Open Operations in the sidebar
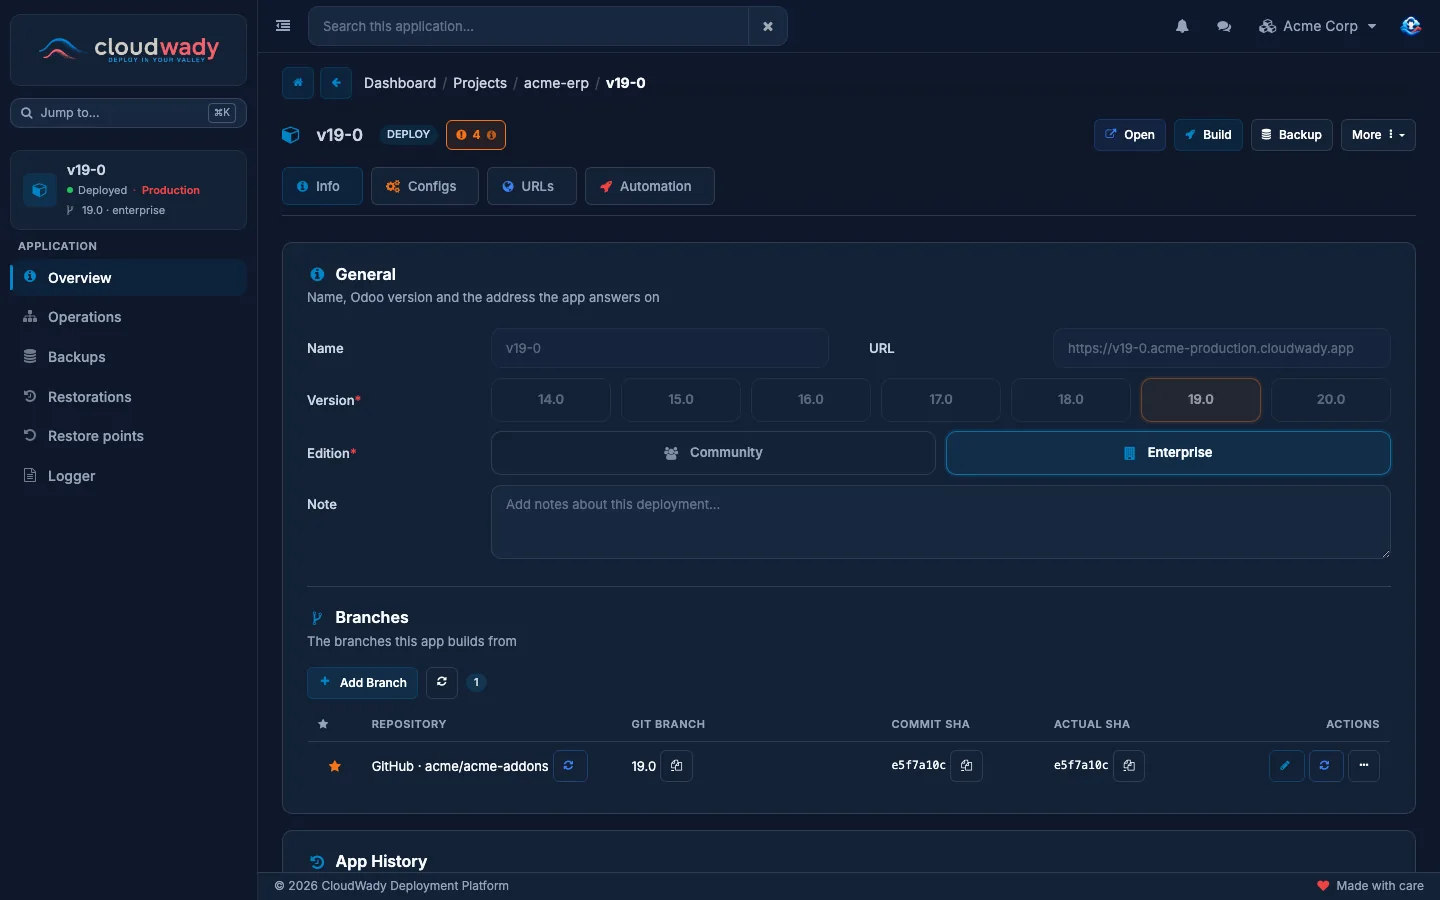Image resolution: width=1440 pixels, height=900 pixels. [128, 317]
